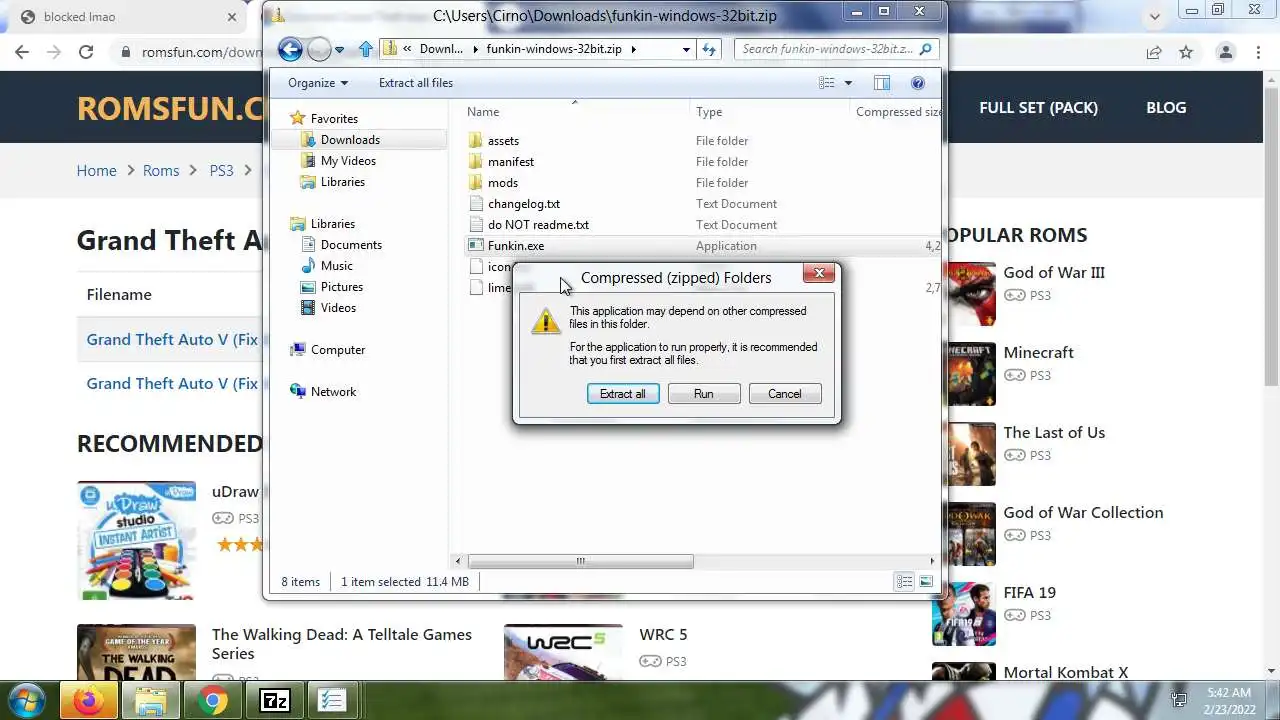Open the Organize menu
1280x720 pixels.
click(318, 83)
